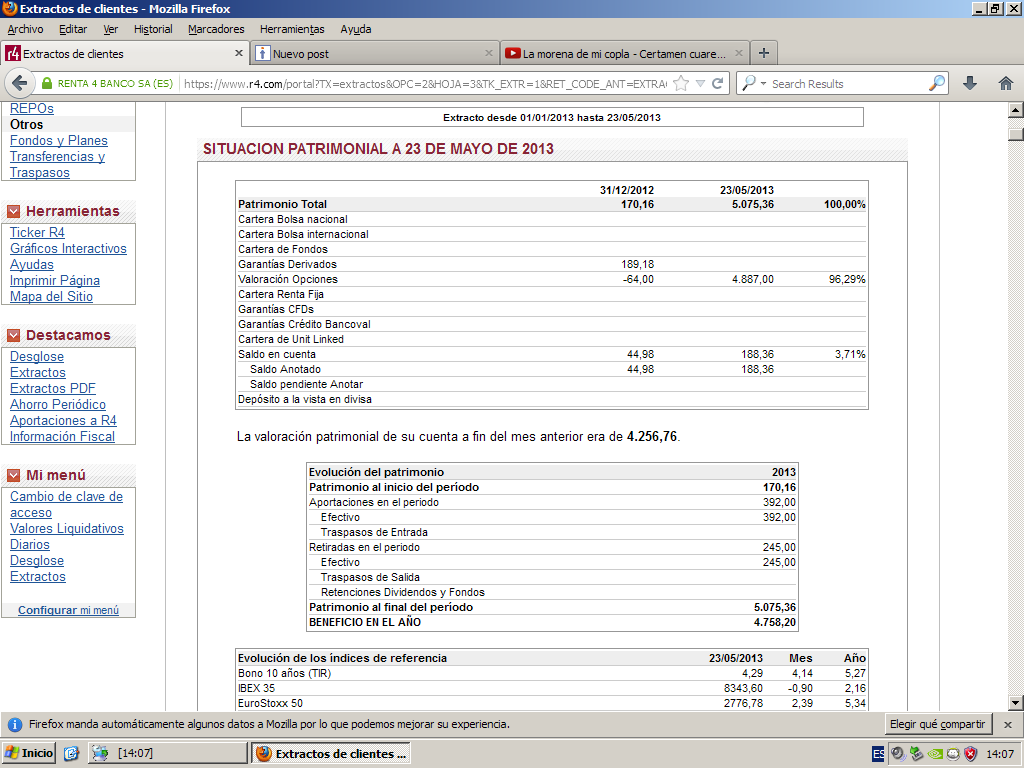The width and height of the screenshot is (1024, 768).
Task: Open Ahorro Periódico link
Action: coord(57,405)
